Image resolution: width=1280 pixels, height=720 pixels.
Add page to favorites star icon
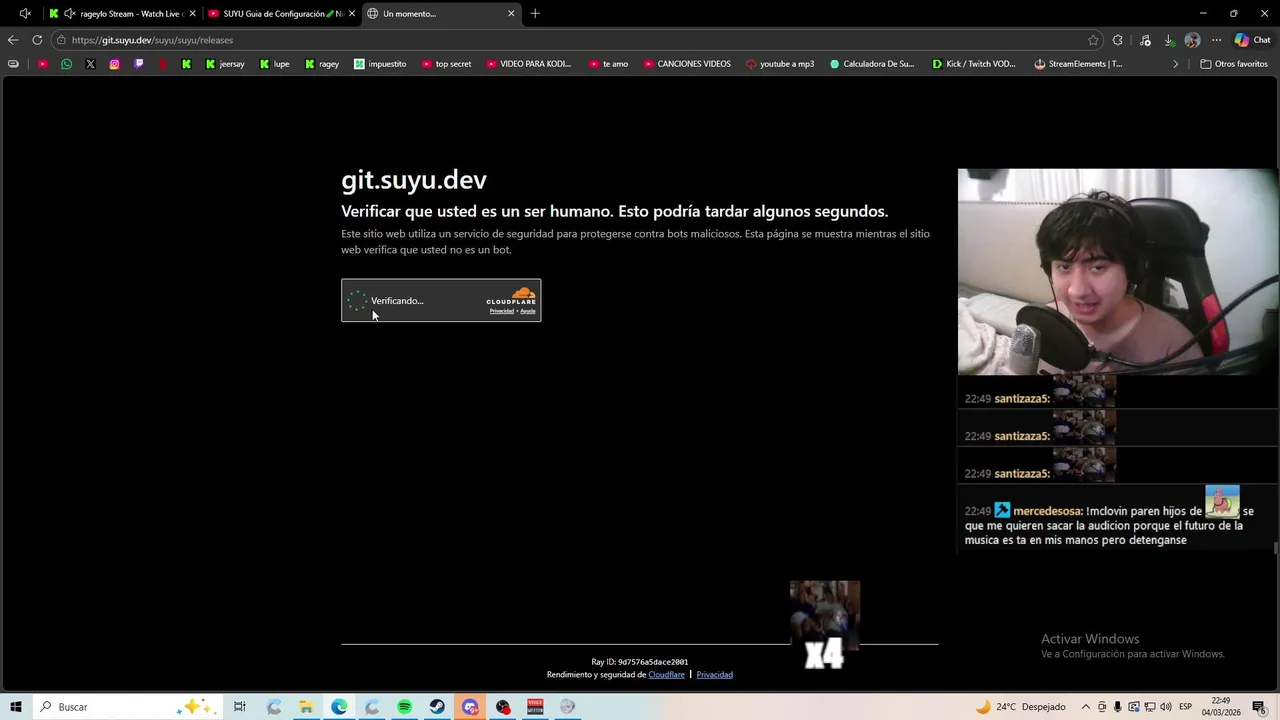coord(1093,40)
